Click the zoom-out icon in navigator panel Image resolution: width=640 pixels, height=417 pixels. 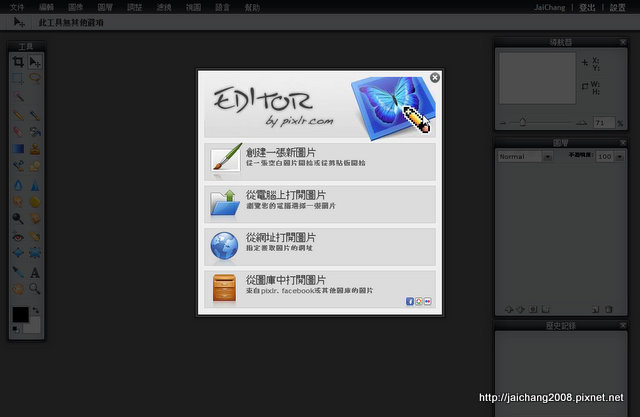point(503,122)
